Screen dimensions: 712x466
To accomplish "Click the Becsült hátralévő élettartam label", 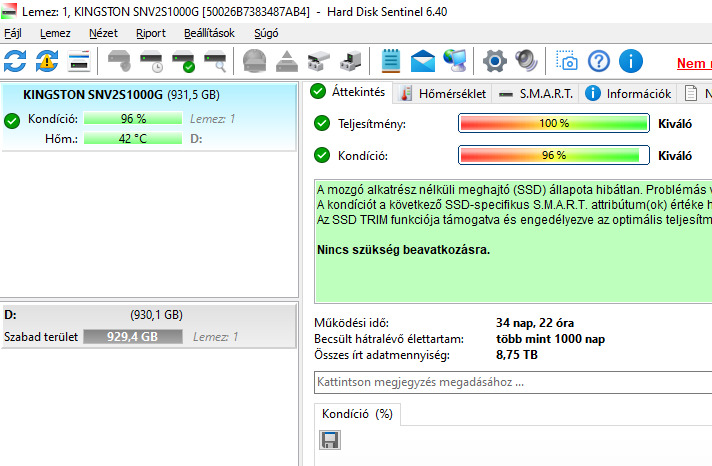I will (389, 339).
